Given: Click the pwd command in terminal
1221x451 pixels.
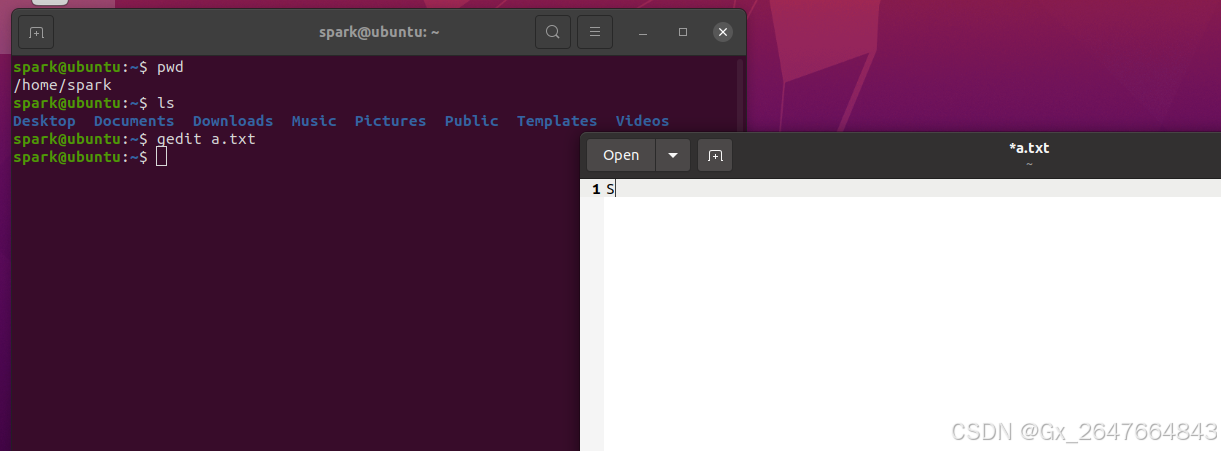Looking at the screenshot, I should coord(170,67).
